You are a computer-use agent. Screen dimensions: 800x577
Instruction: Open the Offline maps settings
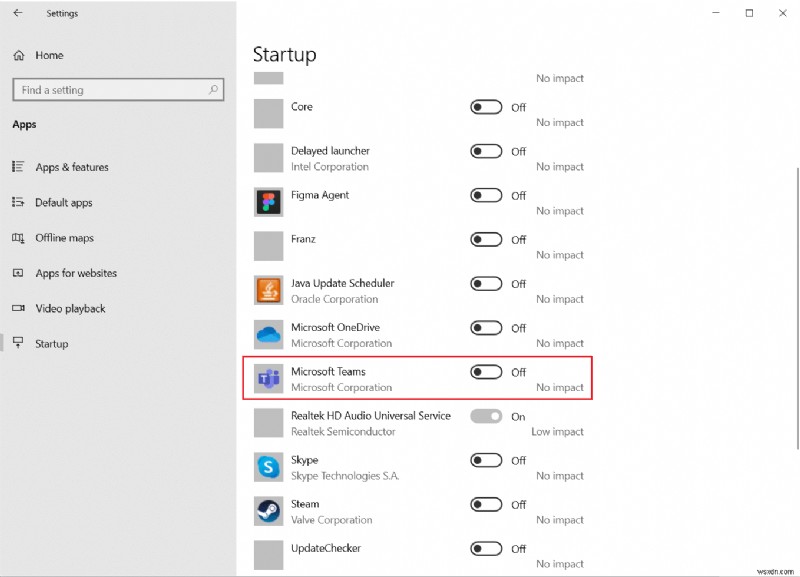(62, 238)
